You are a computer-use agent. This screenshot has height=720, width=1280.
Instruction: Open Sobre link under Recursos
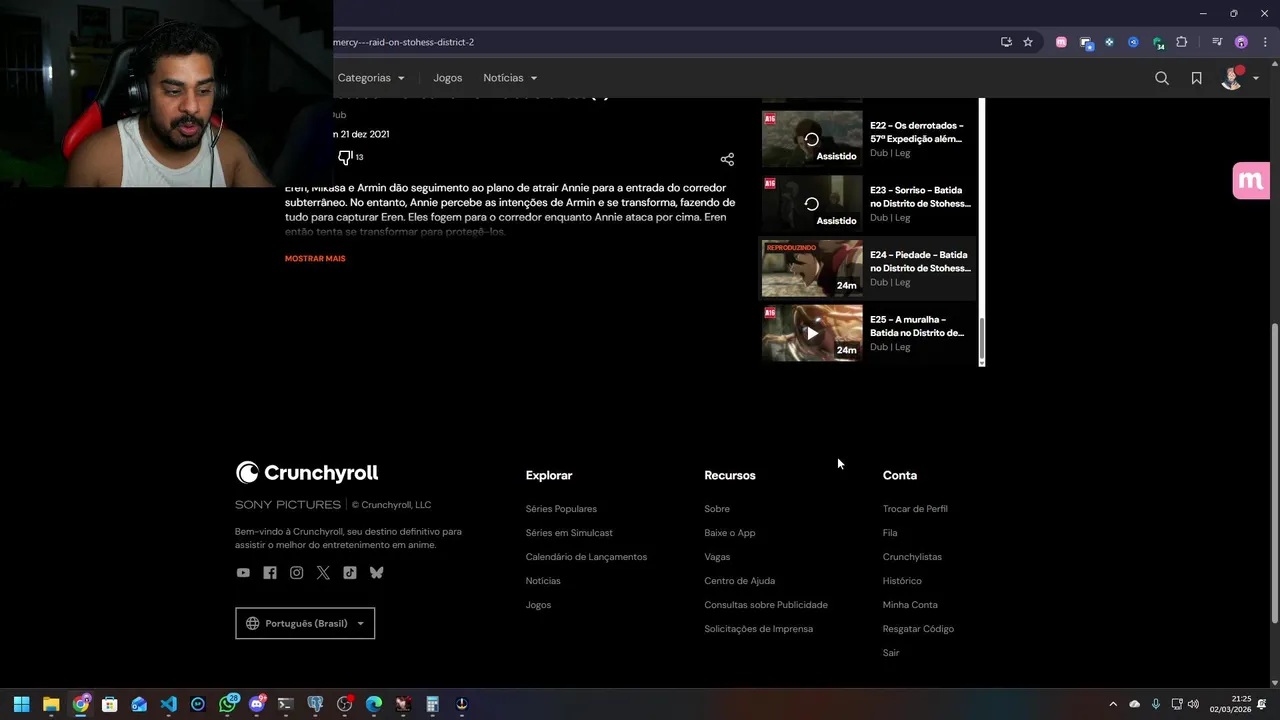tap(717, 509)
